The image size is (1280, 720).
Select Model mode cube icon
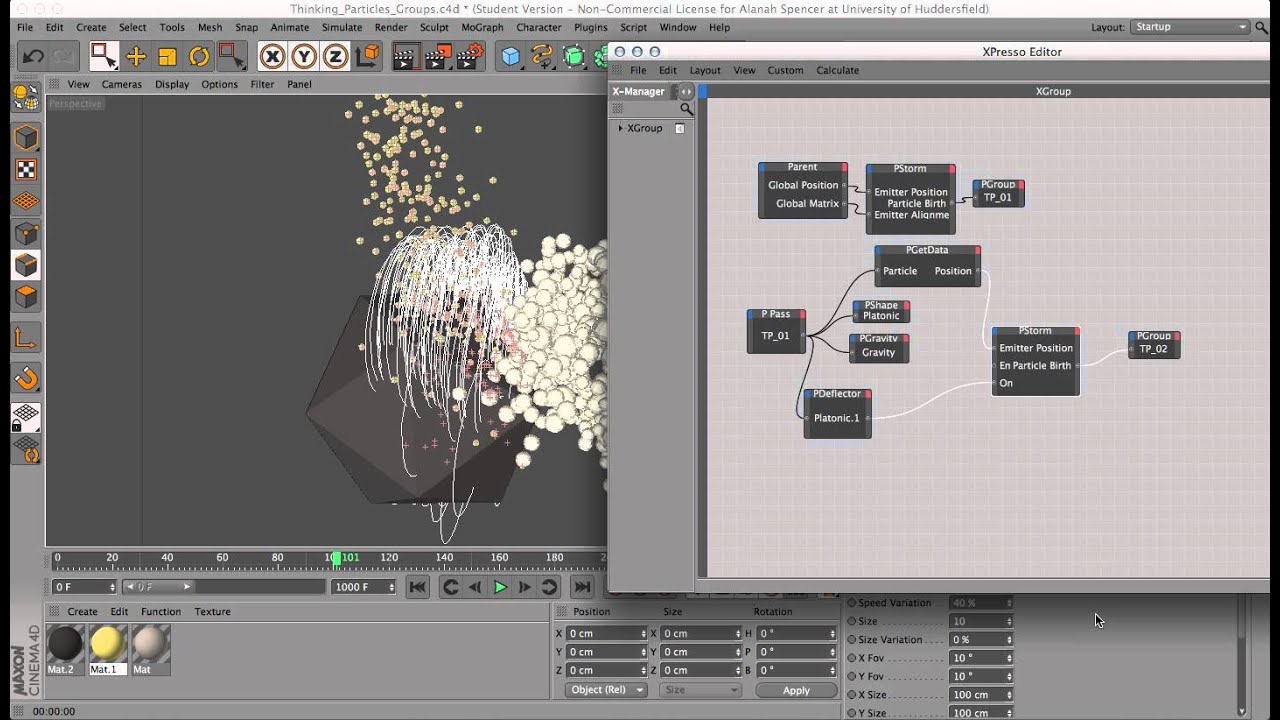point(26,137)
